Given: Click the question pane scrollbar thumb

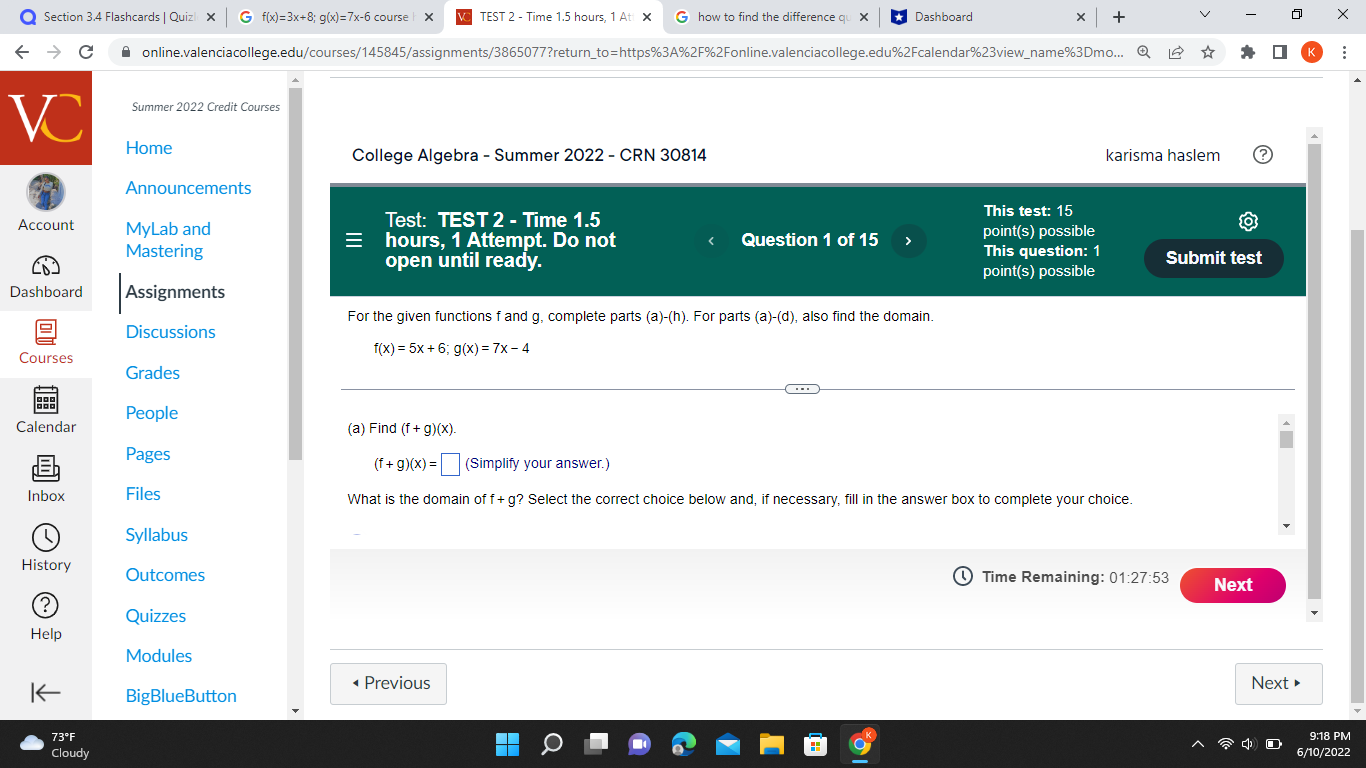Looking at the screenshot, I should click(x=1287, y=440).
